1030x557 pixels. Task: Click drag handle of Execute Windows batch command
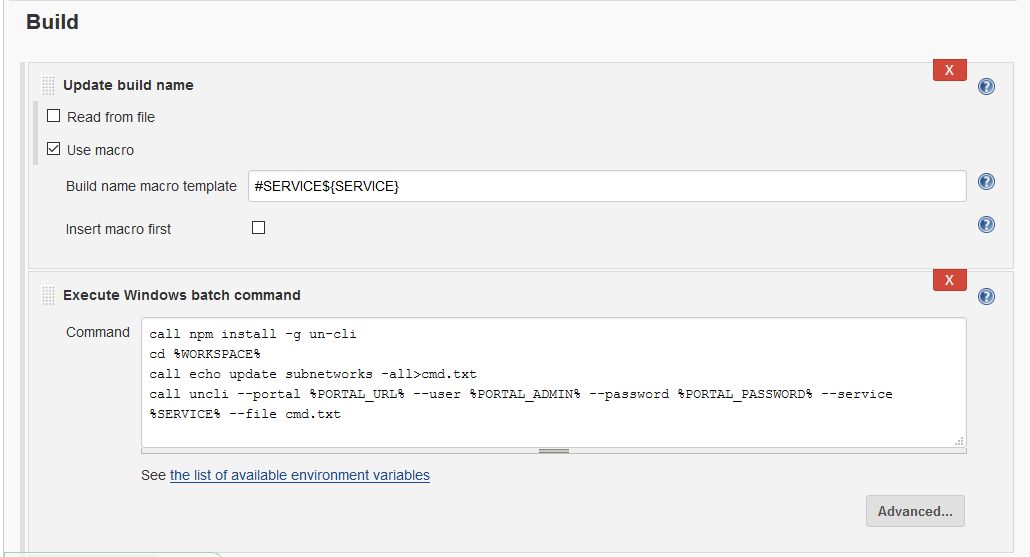[x=48, y=296]
